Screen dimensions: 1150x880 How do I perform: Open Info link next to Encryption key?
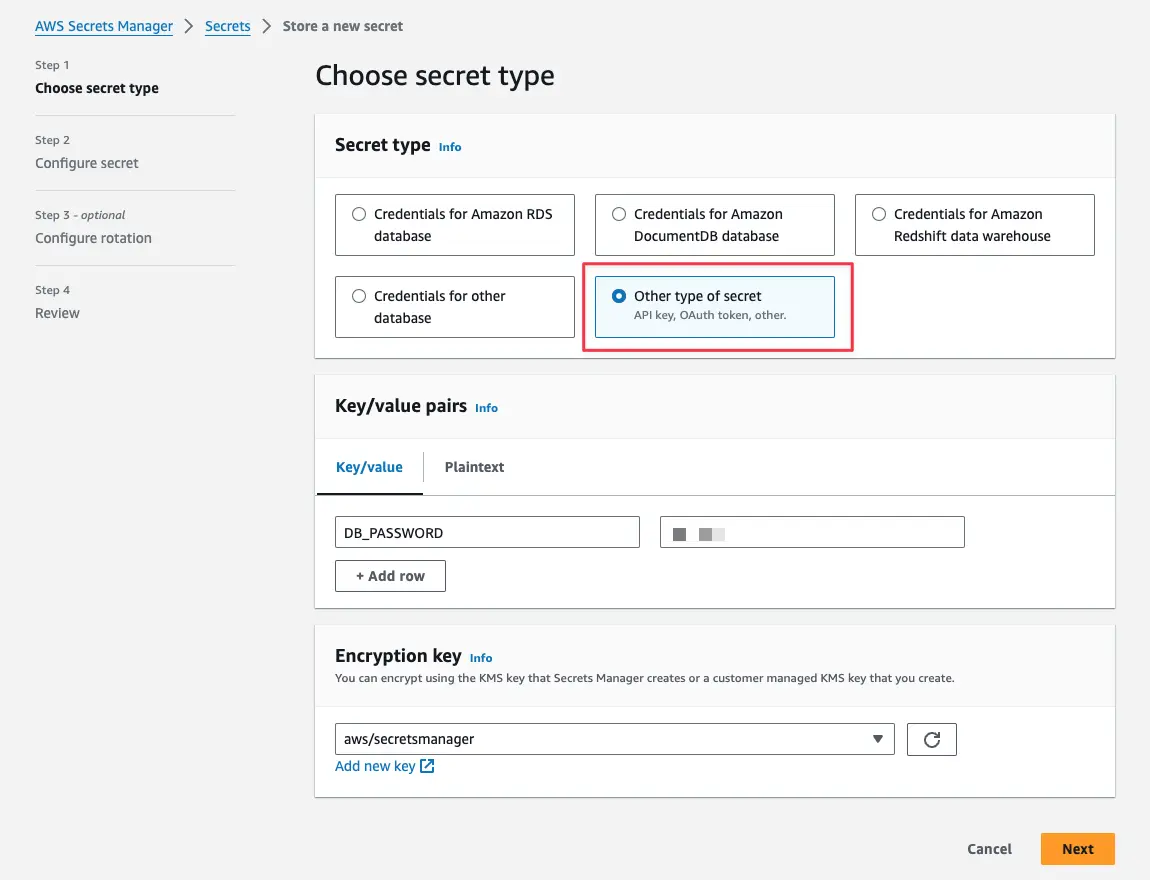click(x=480, y=659)
